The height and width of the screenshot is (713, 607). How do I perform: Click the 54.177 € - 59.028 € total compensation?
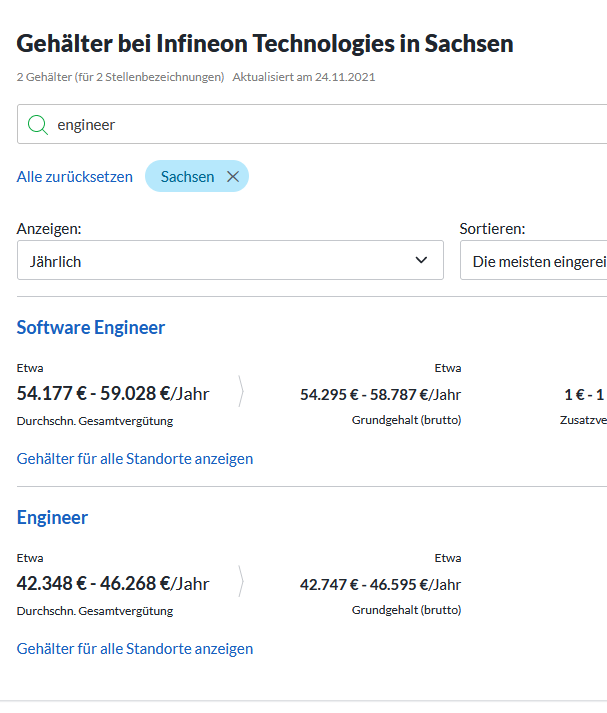point(113,393)
